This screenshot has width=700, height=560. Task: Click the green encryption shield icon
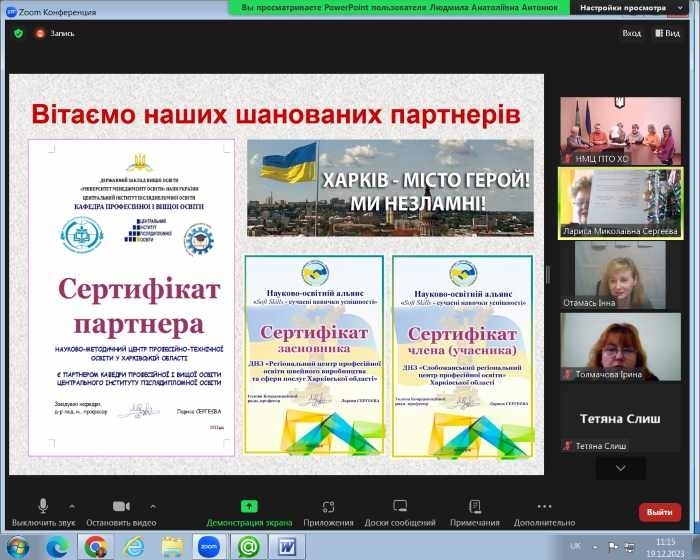click(17, 33)
